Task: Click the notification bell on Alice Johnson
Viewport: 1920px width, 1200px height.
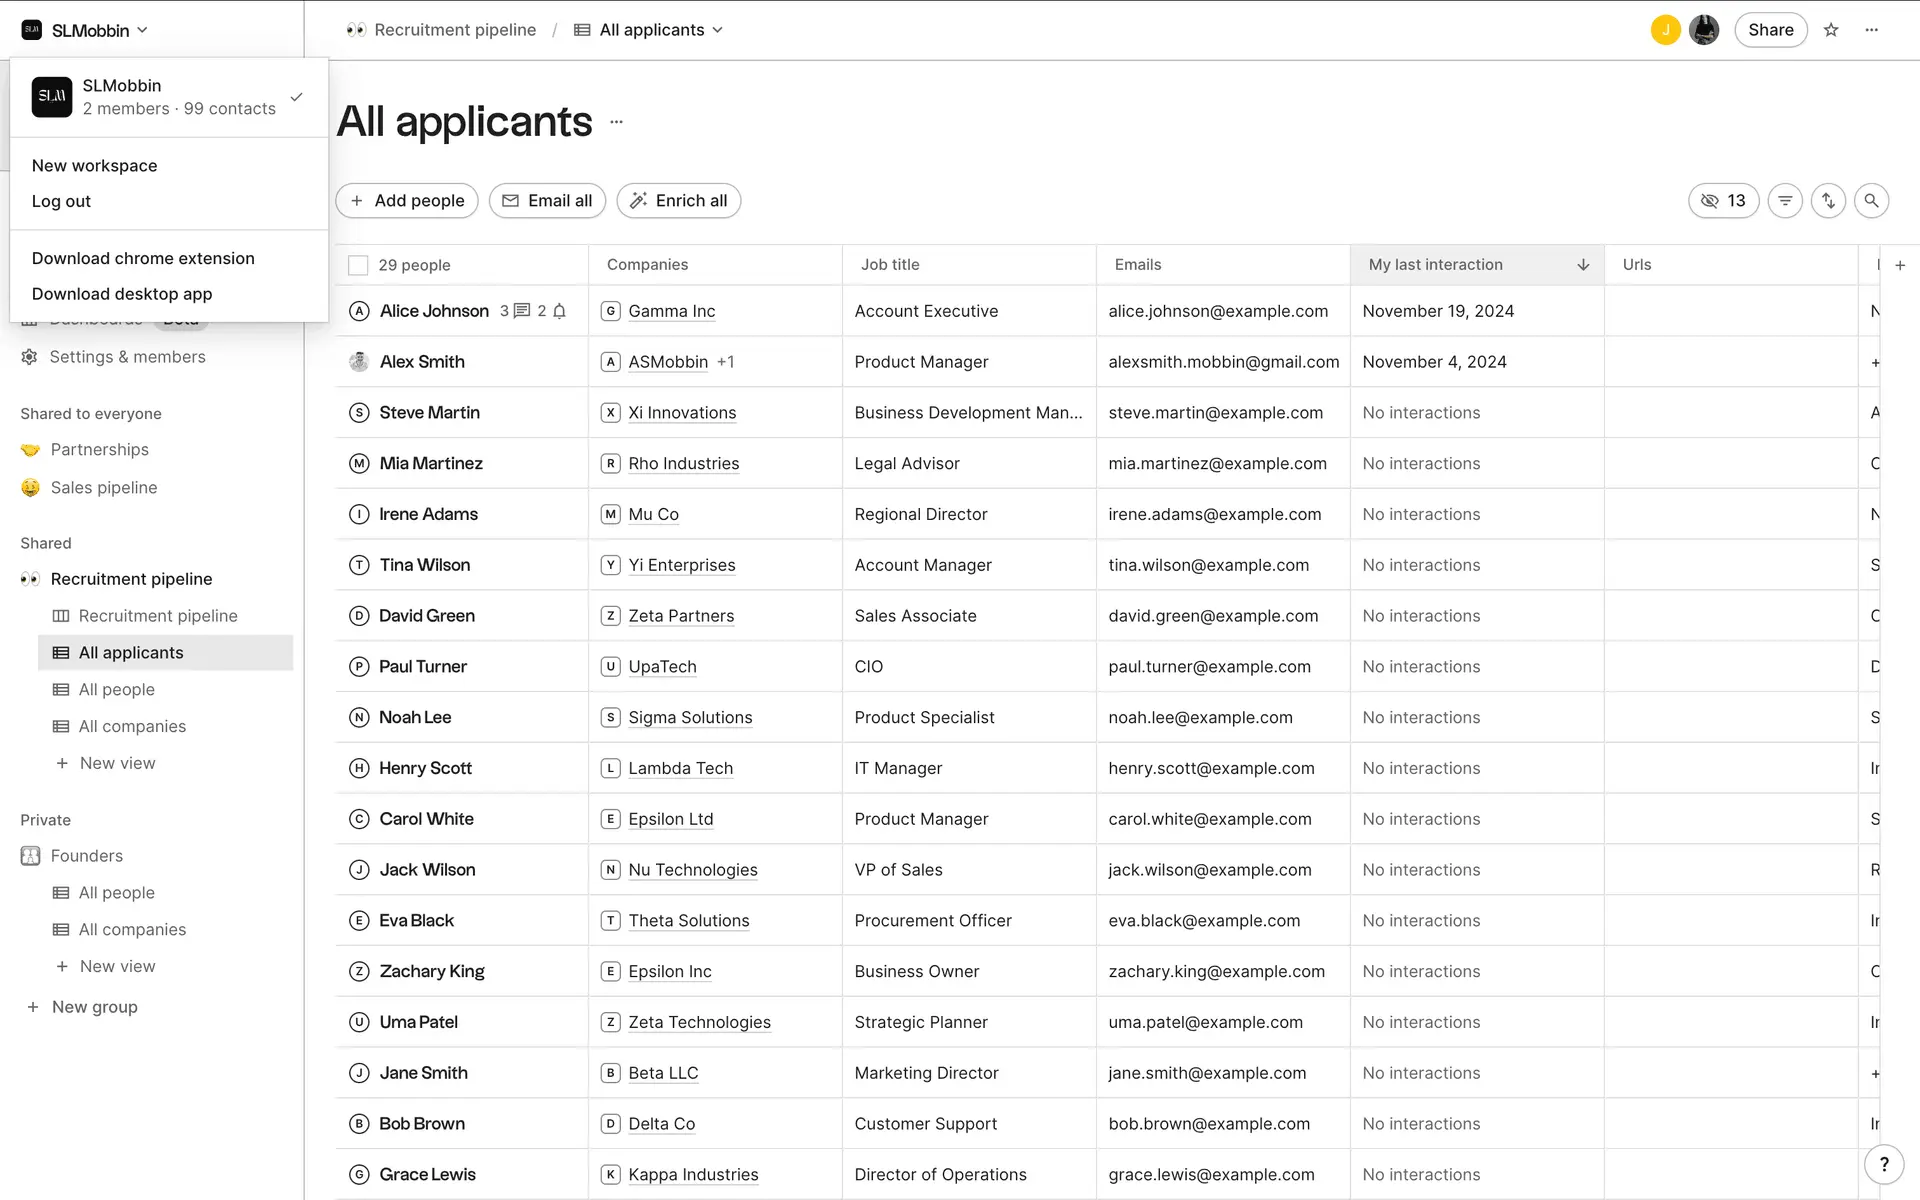Action: (x=560, y=311)
